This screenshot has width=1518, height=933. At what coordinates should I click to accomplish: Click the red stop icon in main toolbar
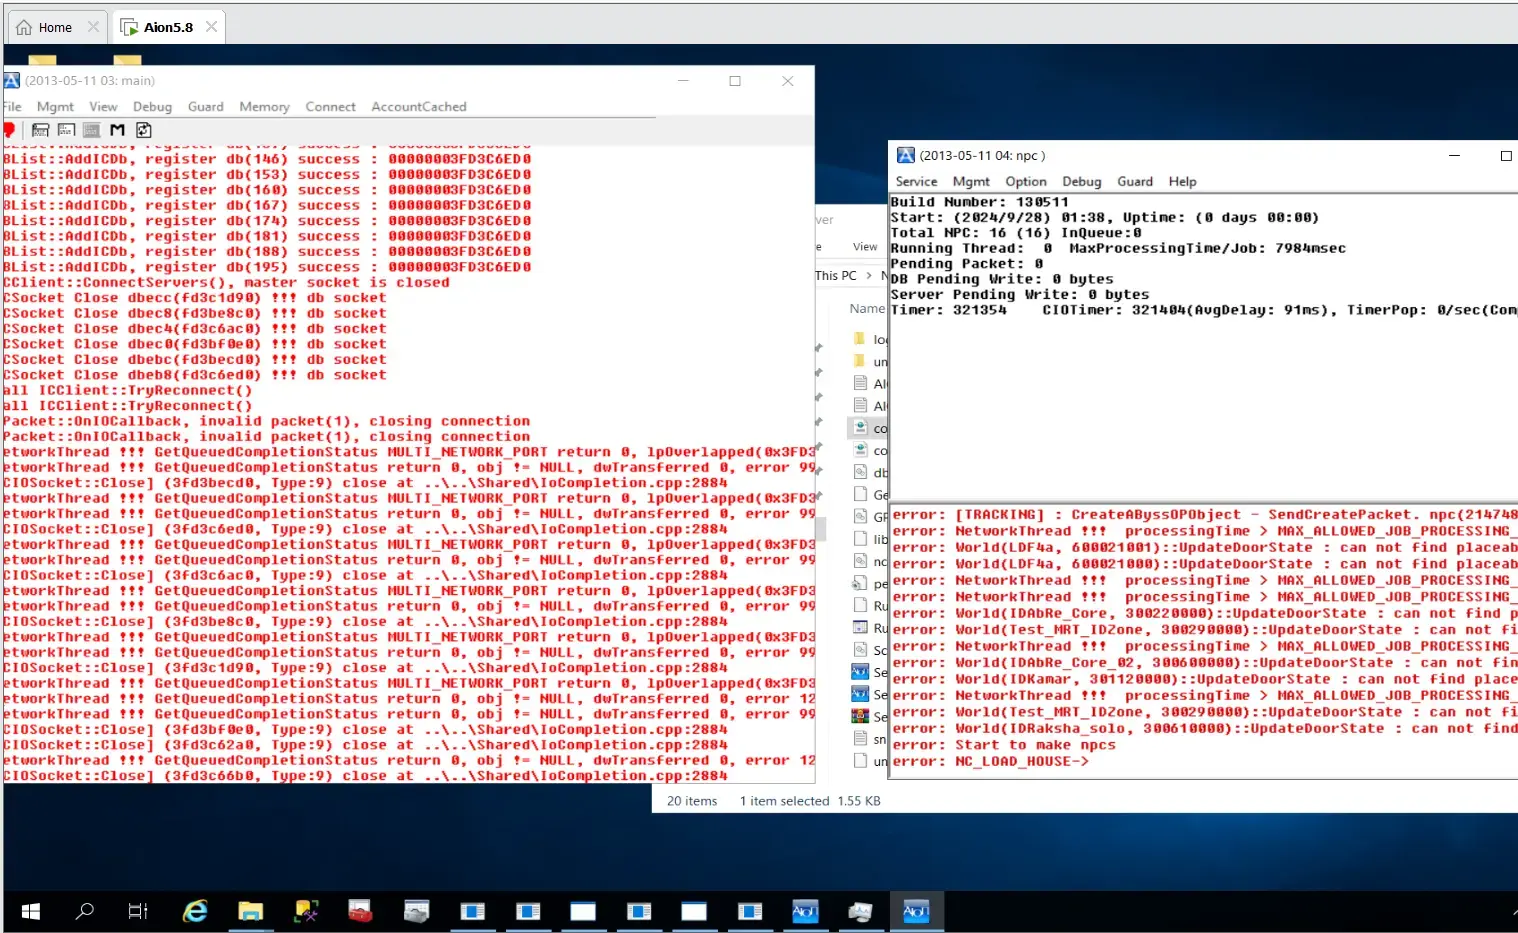pyautogui.click(x=9, y=130)
